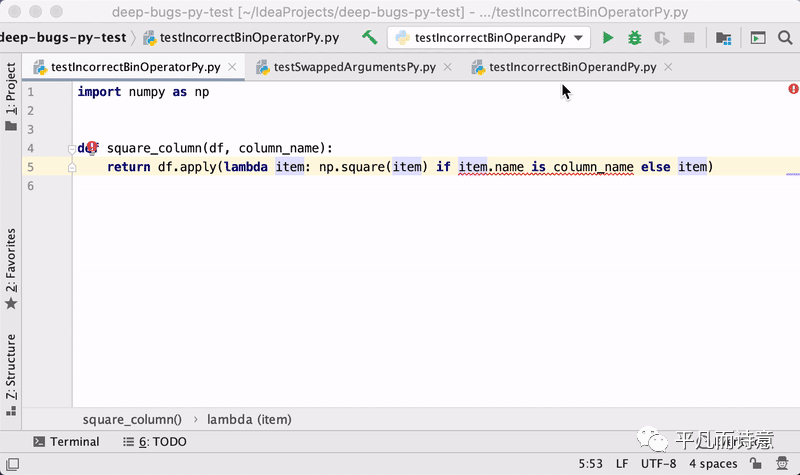The image size is (800, 475).
Task: Change indent setting 4 spaces in status bar
Action: click(713, 464)
